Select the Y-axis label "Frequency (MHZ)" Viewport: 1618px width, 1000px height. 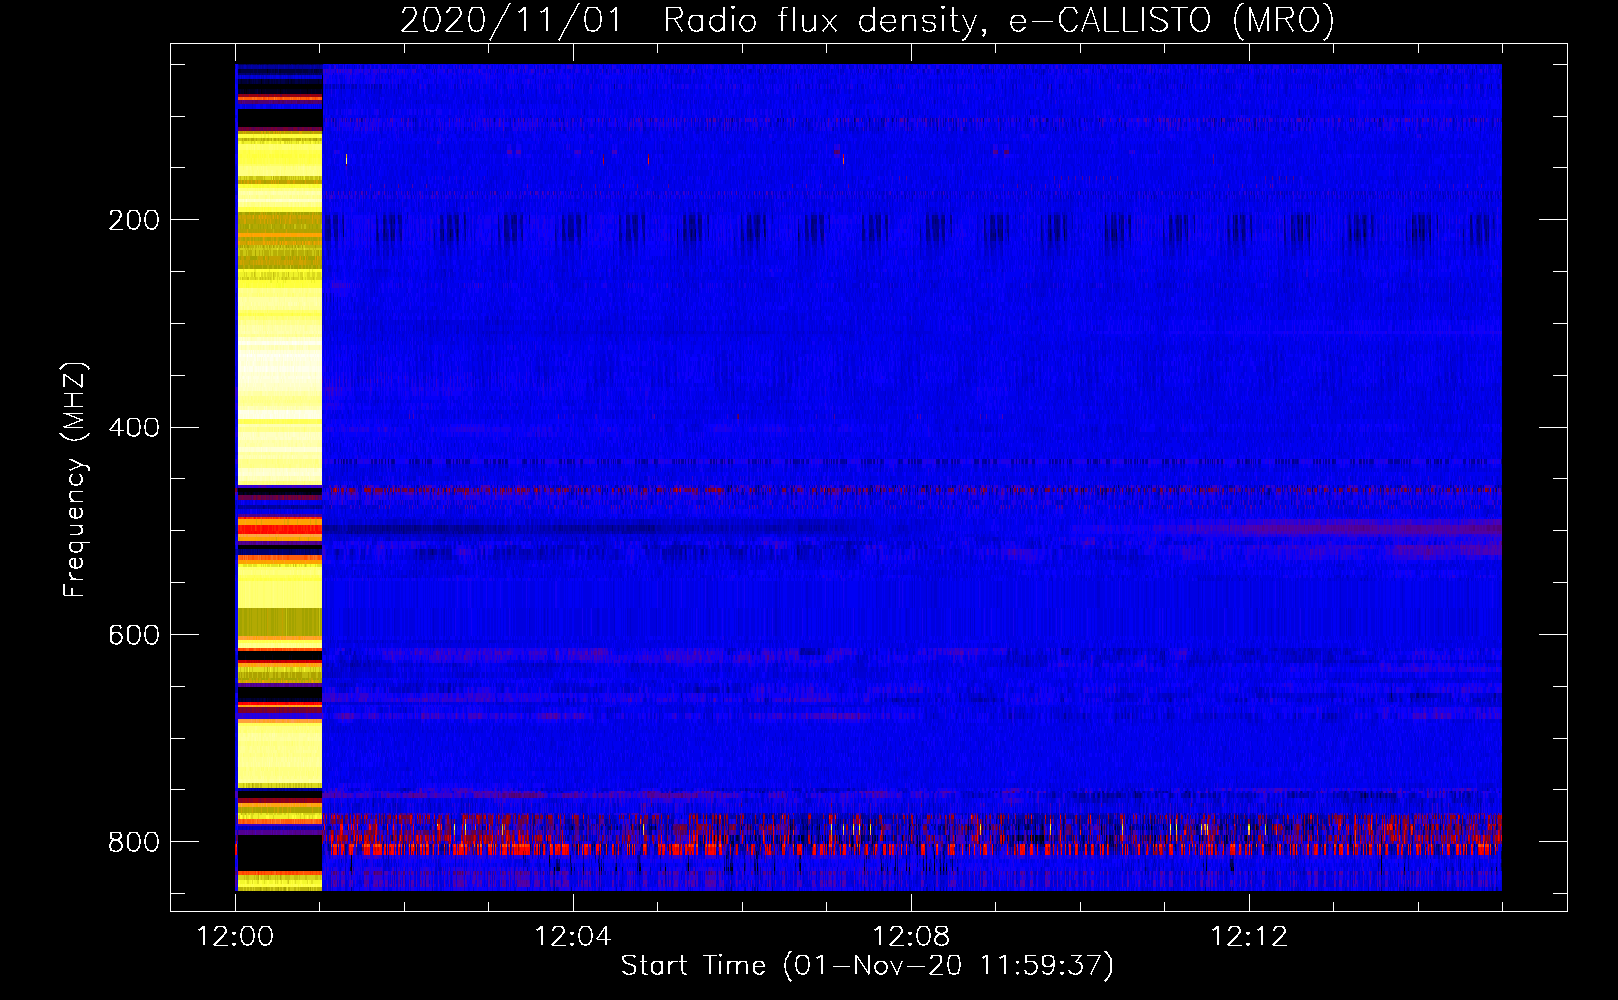click(75, 480)
